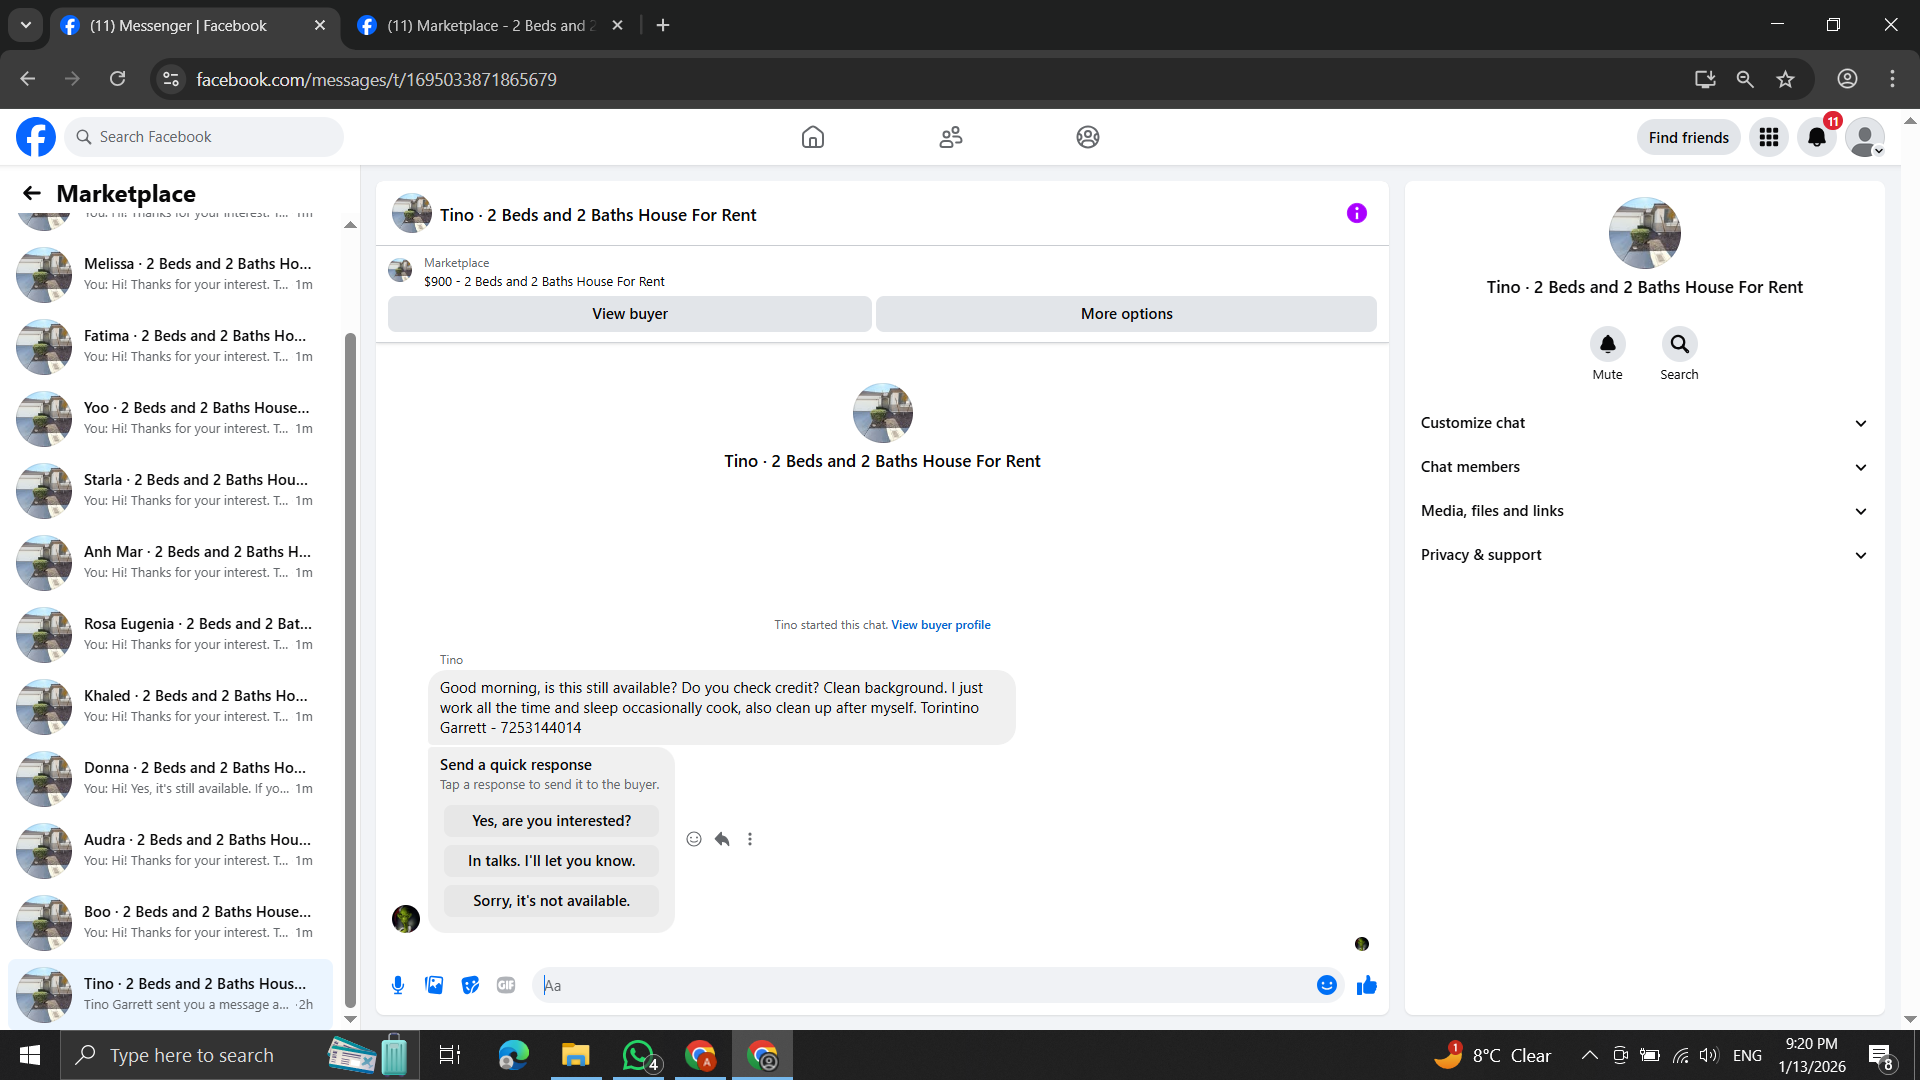Attach a photo with the image icon

[434, 985]
